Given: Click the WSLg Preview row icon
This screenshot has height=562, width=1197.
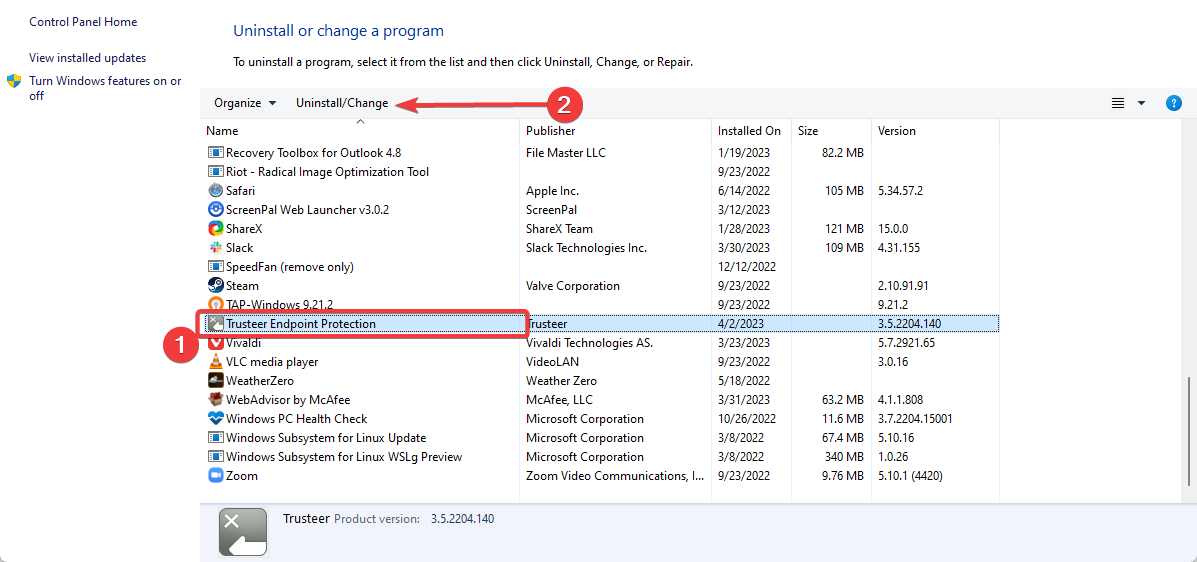Looking at the screenshot, I should [x=215, y=457].
